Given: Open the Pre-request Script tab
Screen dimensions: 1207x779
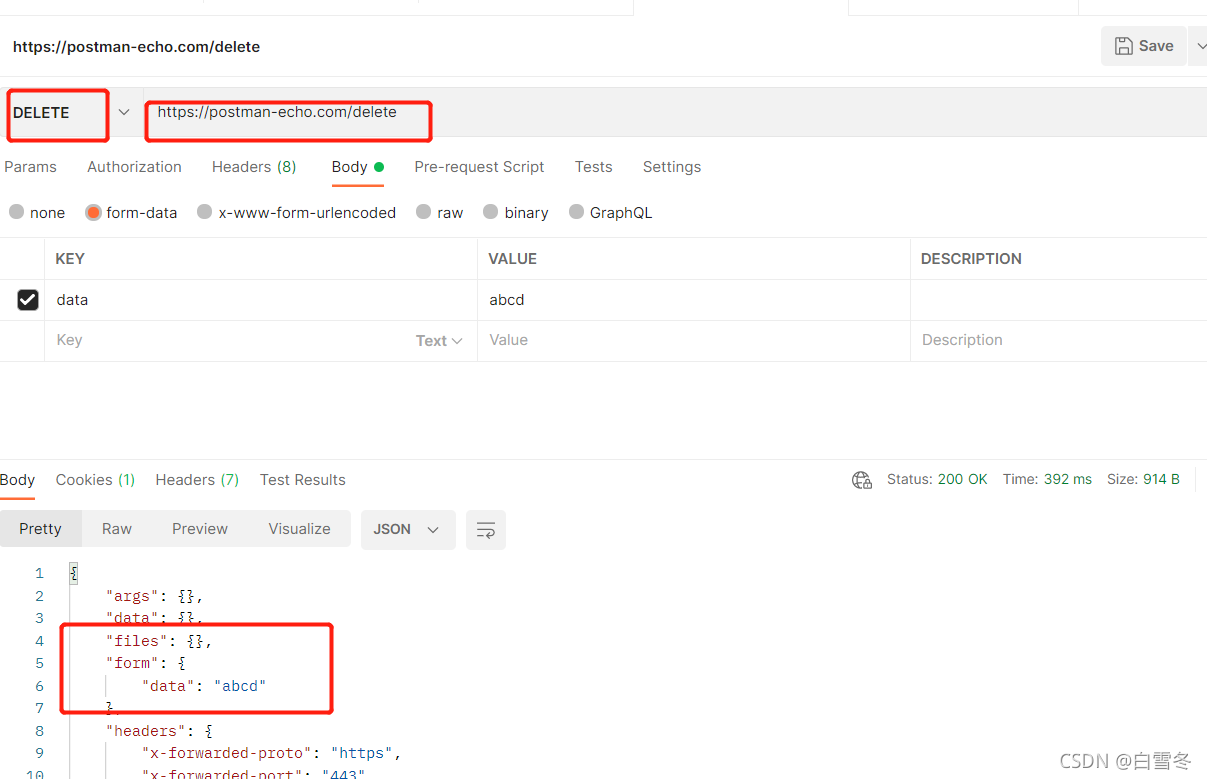Looking at the screenshot, I should click(479, 167).
